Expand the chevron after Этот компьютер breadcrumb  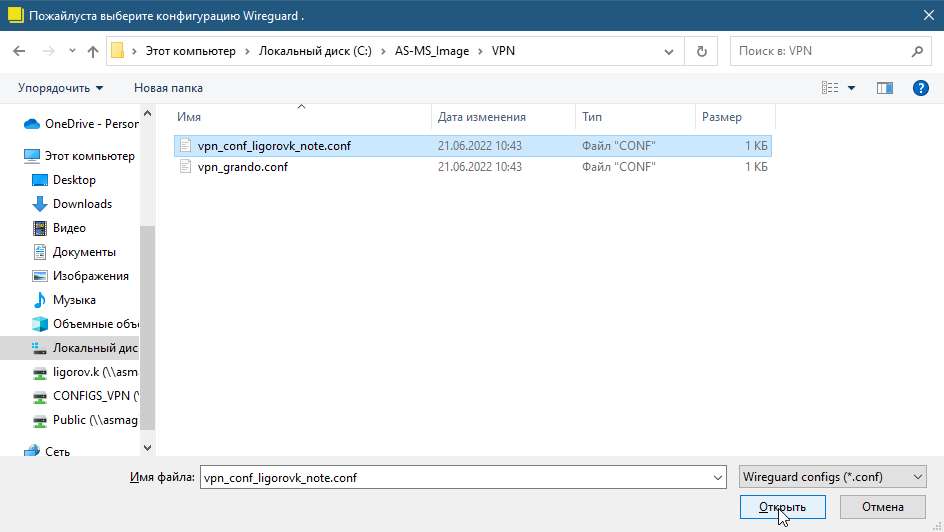click(x=247, y=52)
